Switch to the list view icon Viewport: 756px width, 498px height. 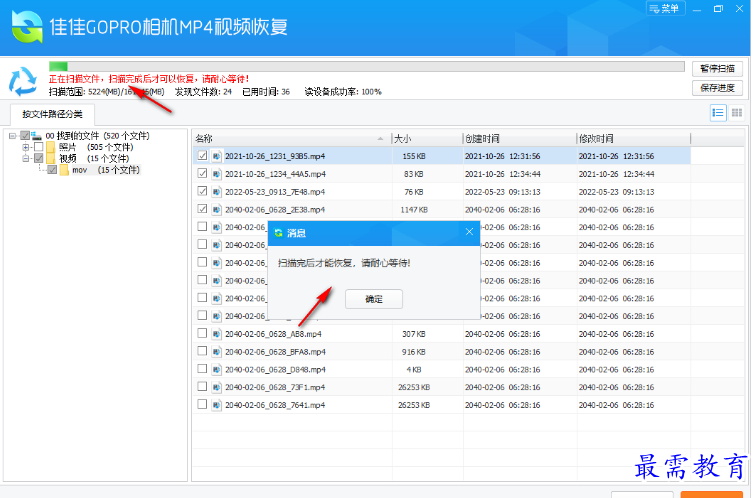[718, 113]
